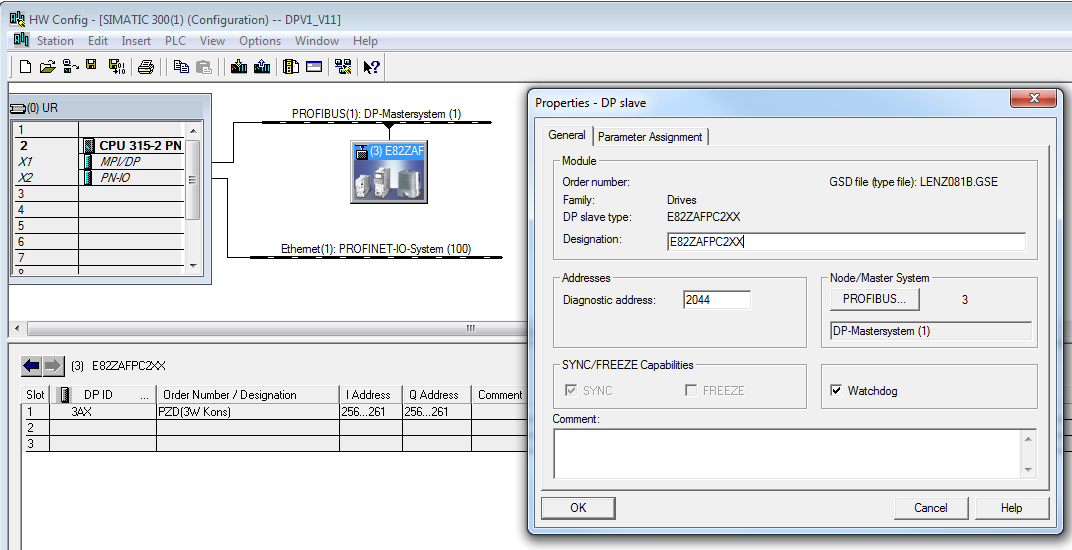Click the New station toolbar icon

coord(25,66)
